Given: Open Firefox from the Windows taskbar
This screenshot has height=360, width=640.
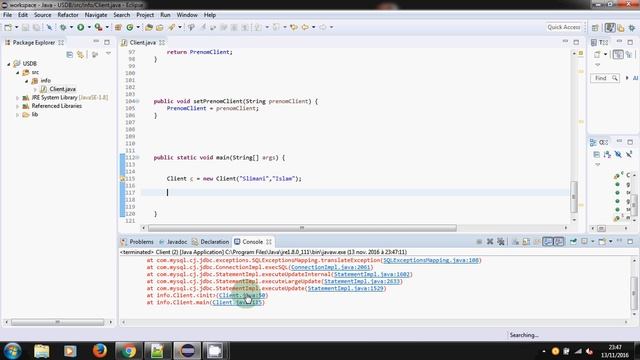Looking at the screenshot, I should [99, 351].
